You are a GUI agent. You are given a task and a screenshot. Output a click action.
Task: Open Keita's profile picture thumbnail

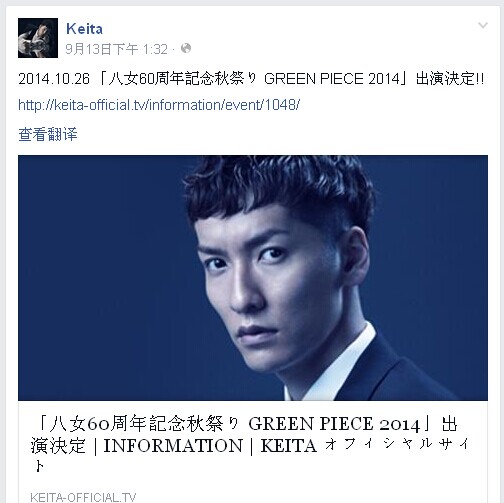[x=38, y=38]
